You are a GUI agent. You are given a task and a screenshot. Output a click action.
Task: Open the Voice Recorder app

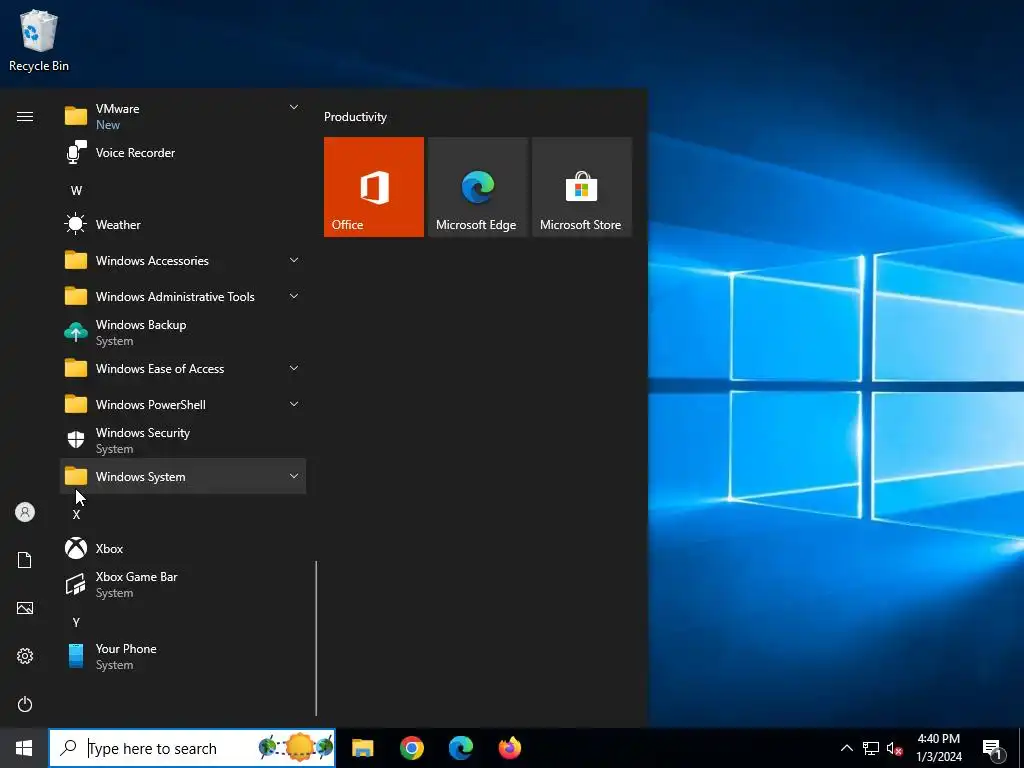183,153
